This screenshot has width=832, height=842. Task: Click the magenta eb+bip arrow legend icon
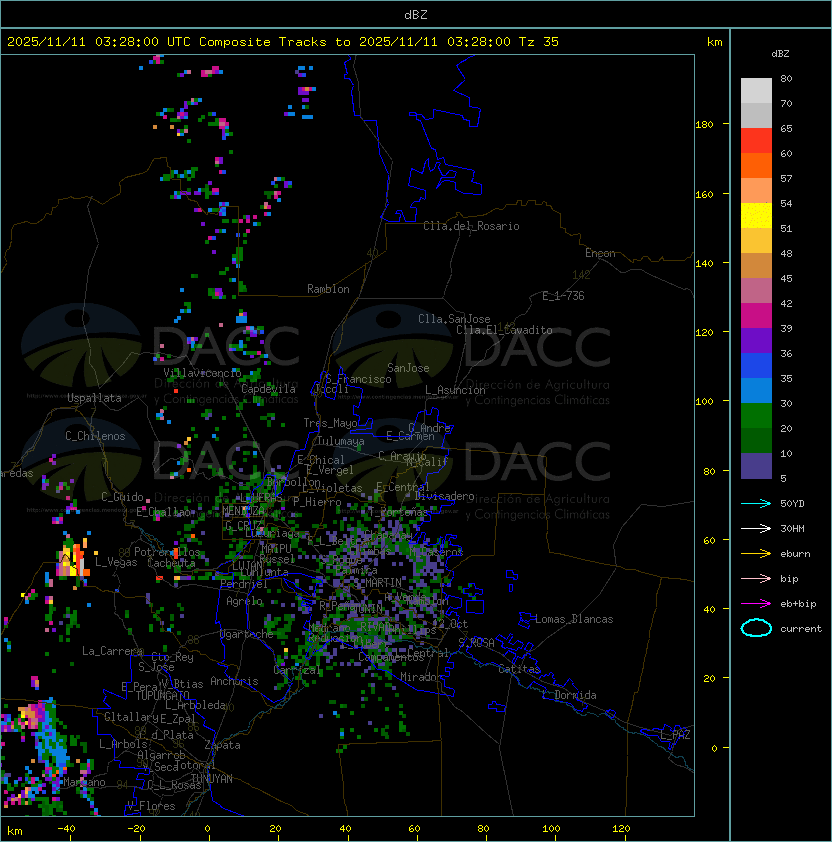click(x=756, y=604)
